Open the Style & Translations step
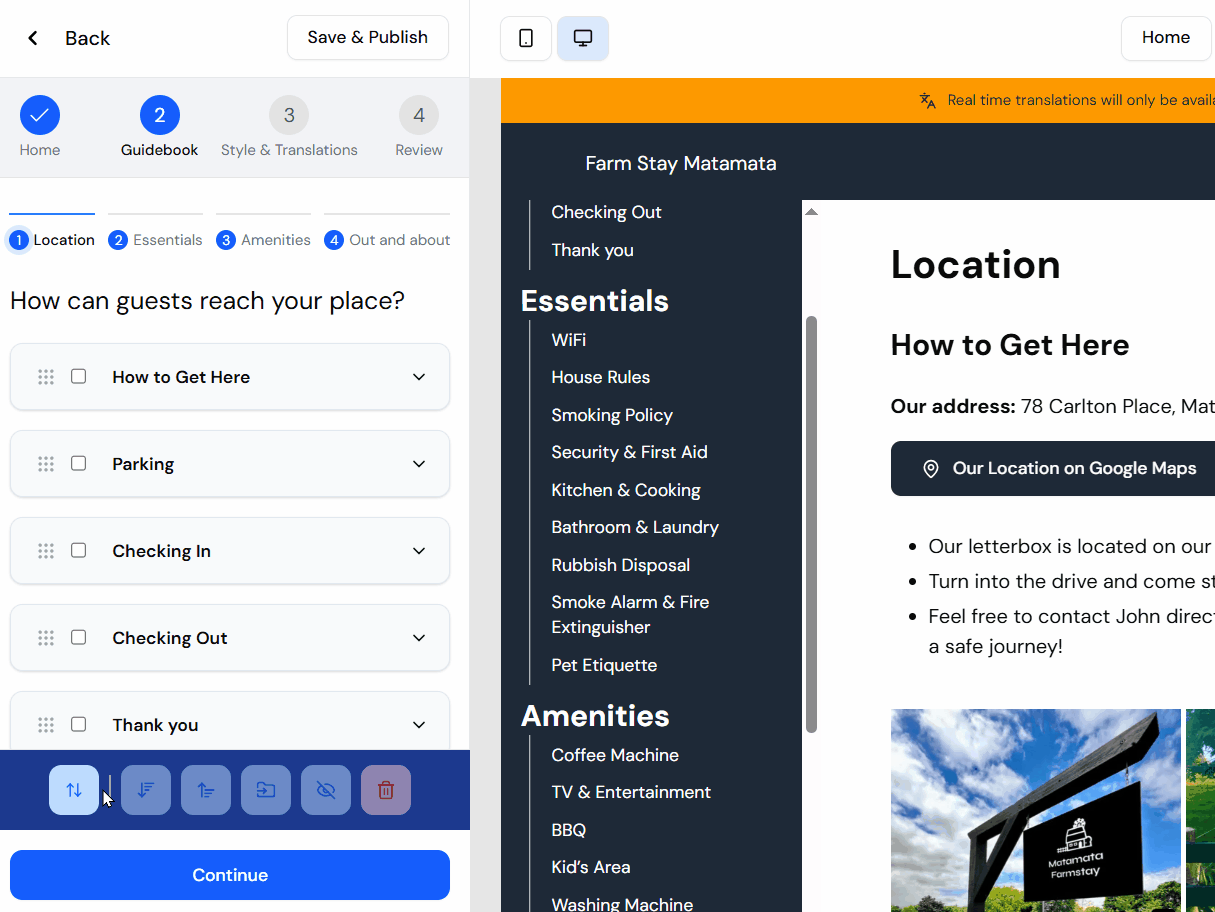The image size is (1215, 912). click(289, 127)
